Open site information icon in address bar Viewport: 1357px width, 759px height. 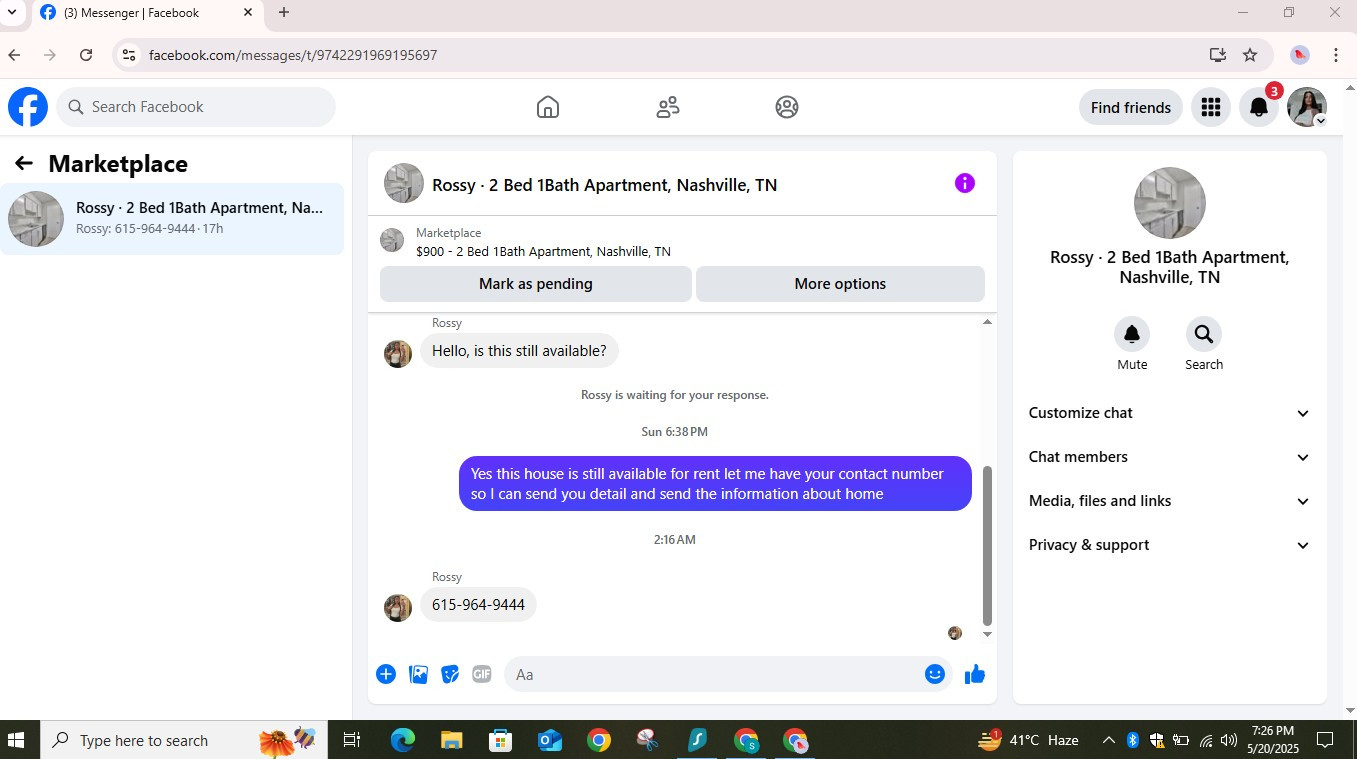[x=128, y=55]
